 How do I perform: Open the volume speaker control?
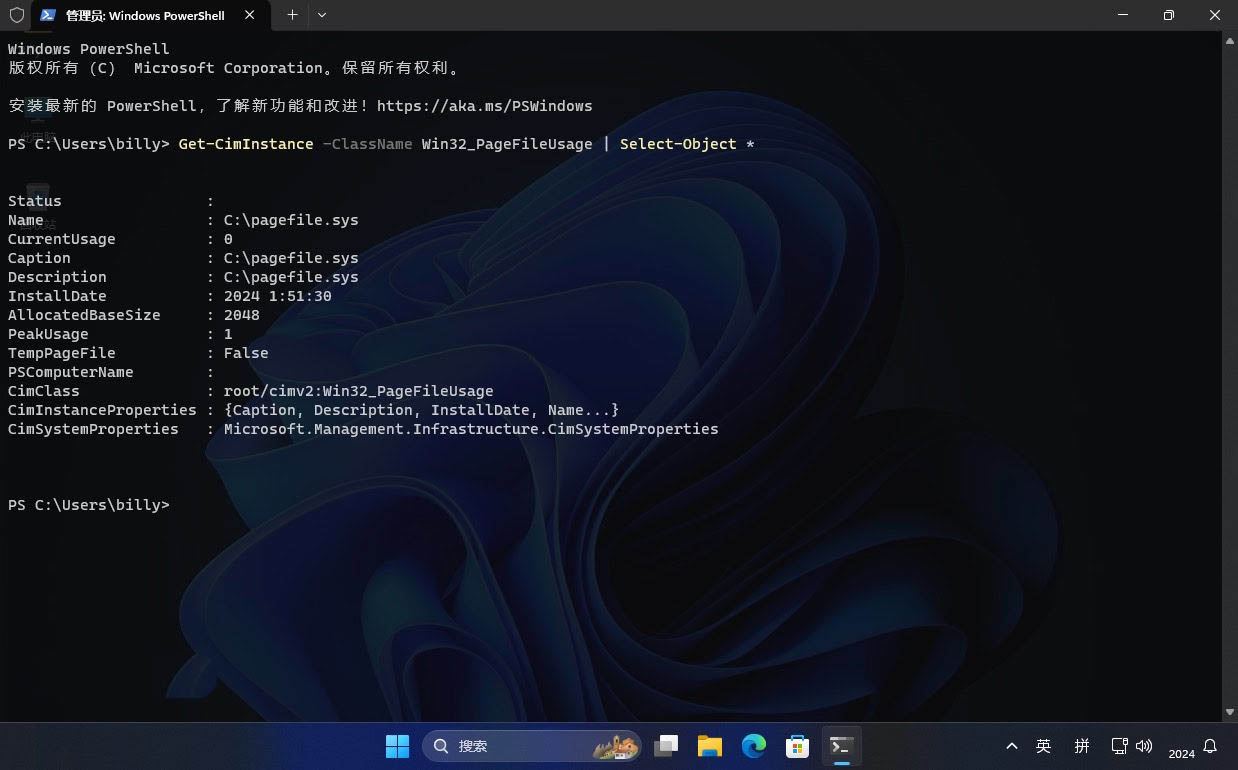point(1144,746)
